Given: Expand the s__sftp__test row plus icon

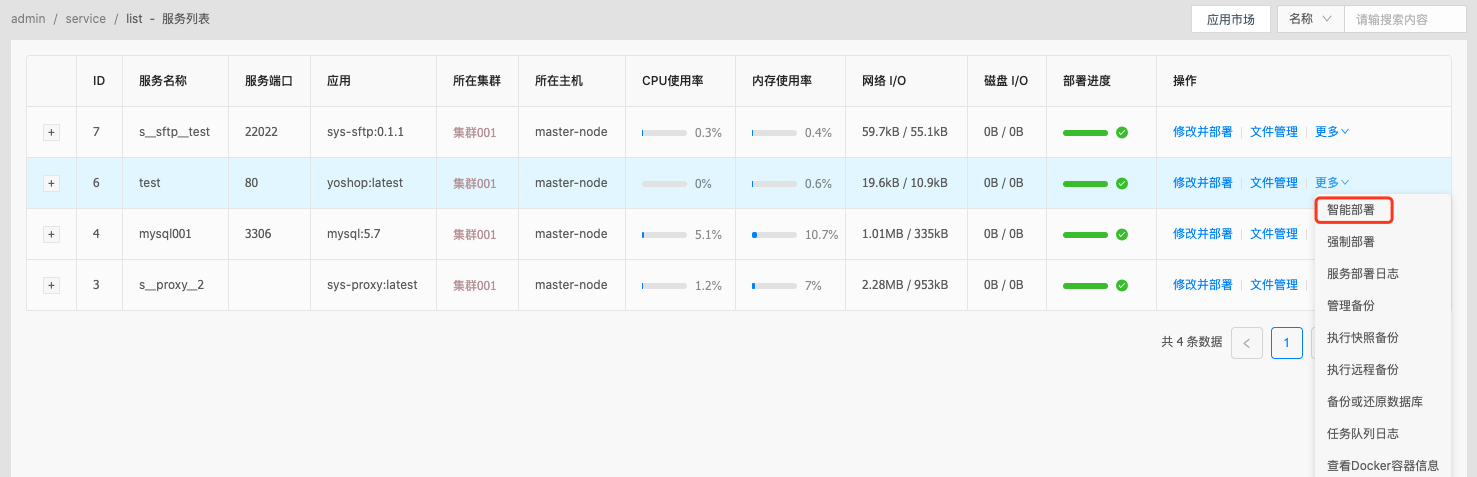Looking at the screenshot, I should click(51, 132).
